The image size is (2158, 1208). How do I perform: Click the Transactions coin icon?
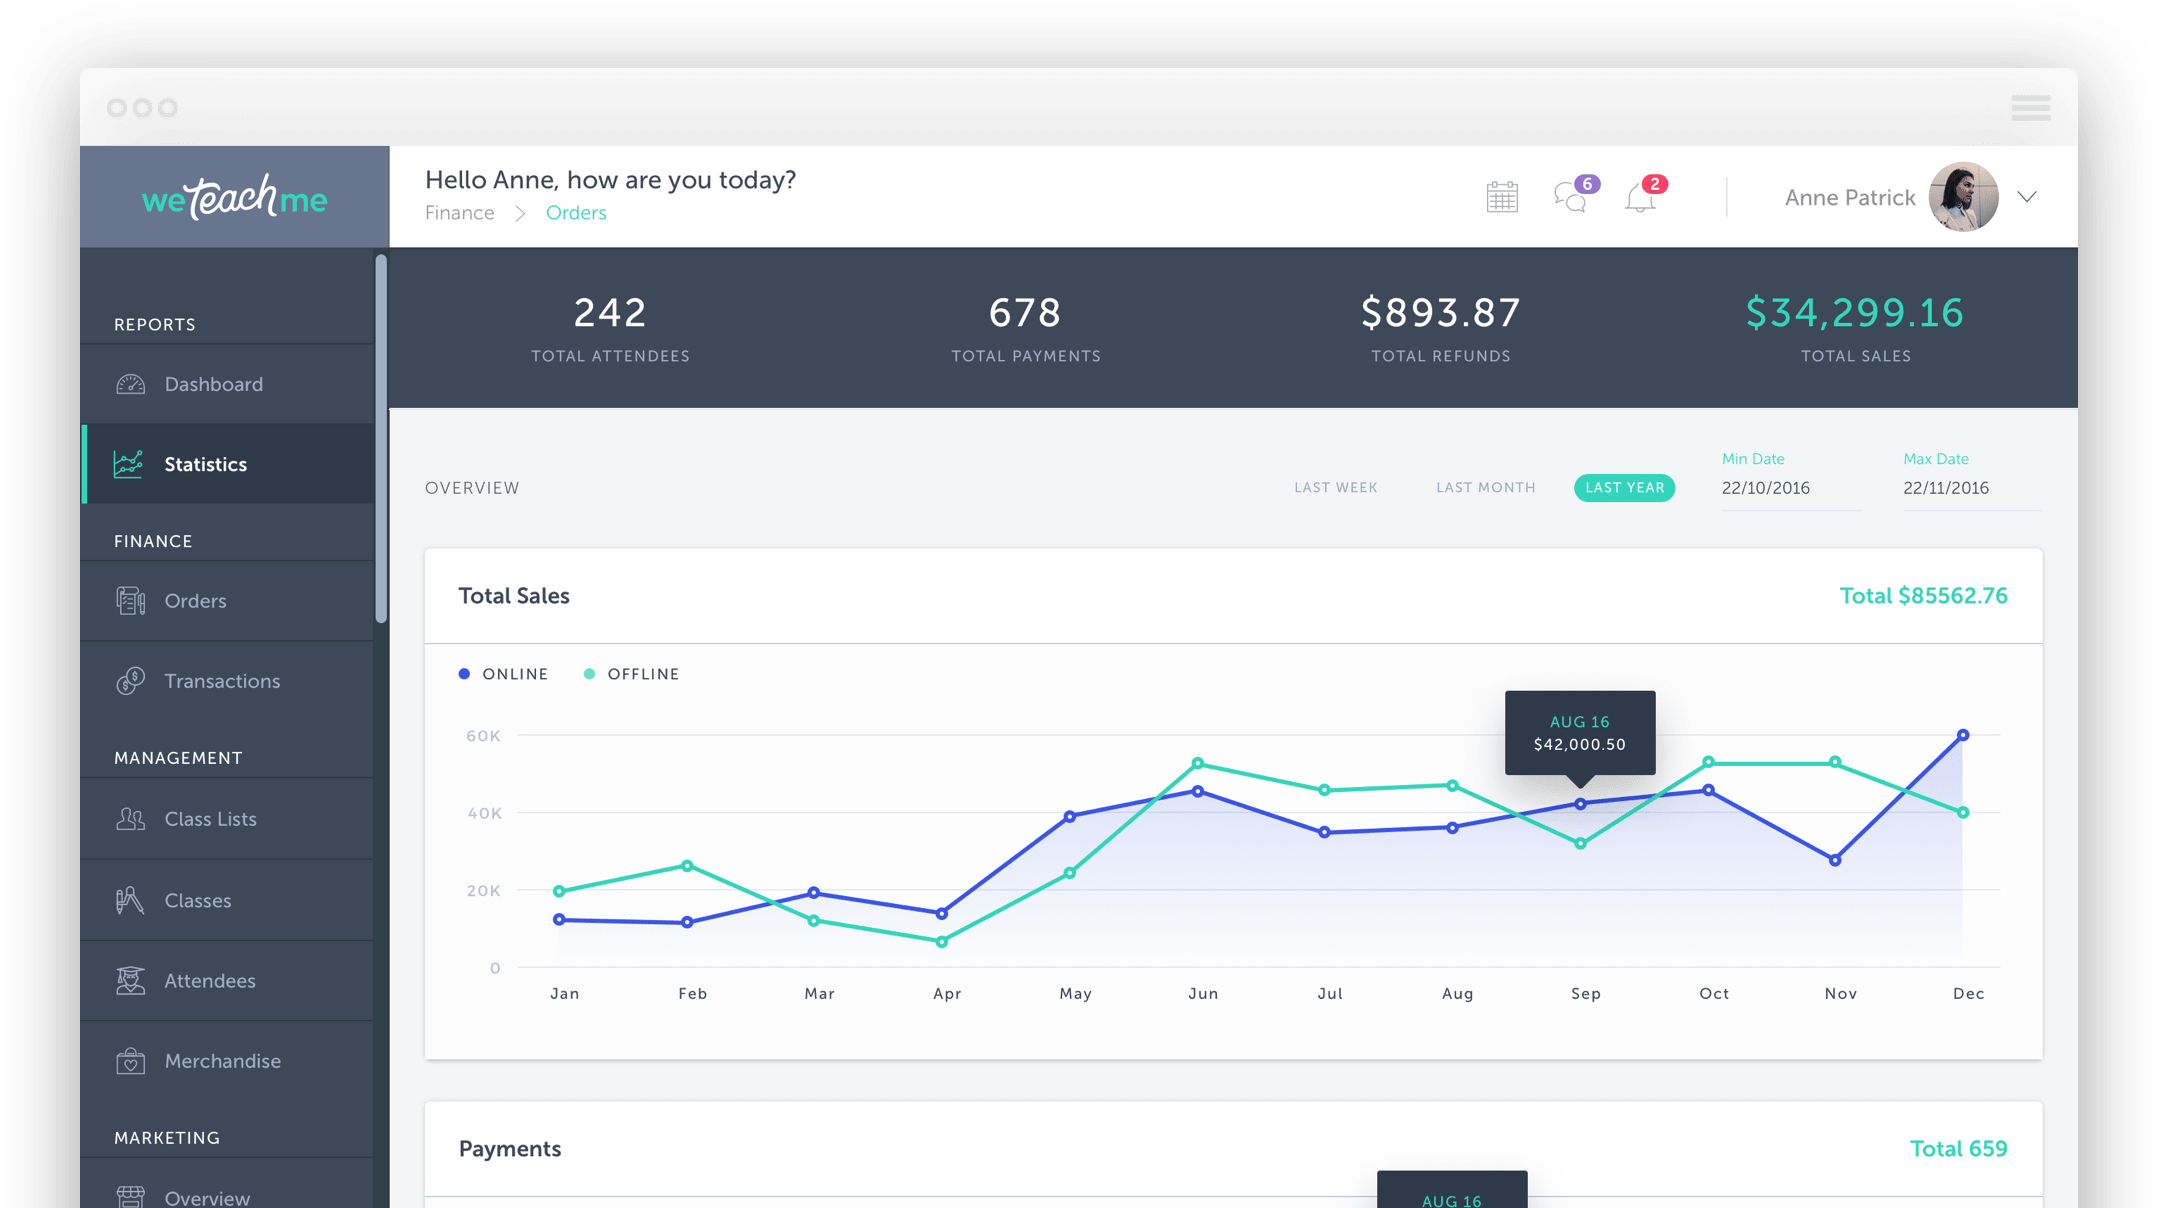pos(130,681)
